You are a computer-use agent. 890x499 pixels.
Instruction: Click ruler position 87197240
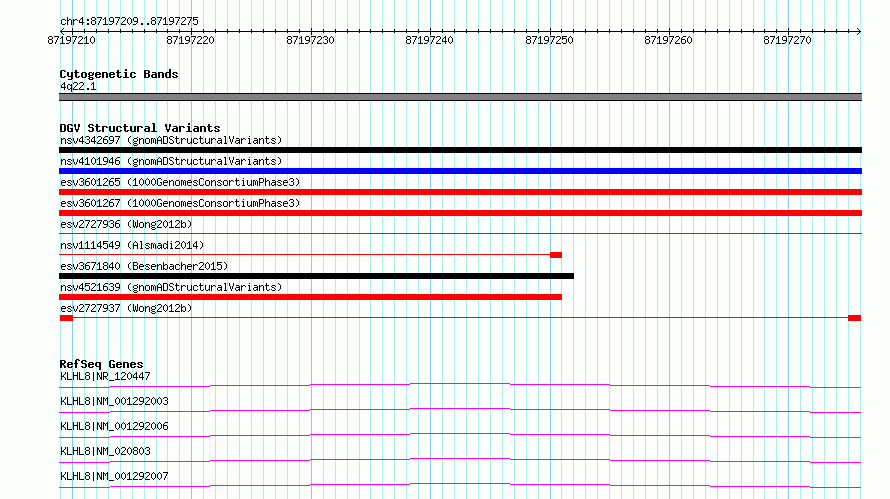[x=430, y=40]
